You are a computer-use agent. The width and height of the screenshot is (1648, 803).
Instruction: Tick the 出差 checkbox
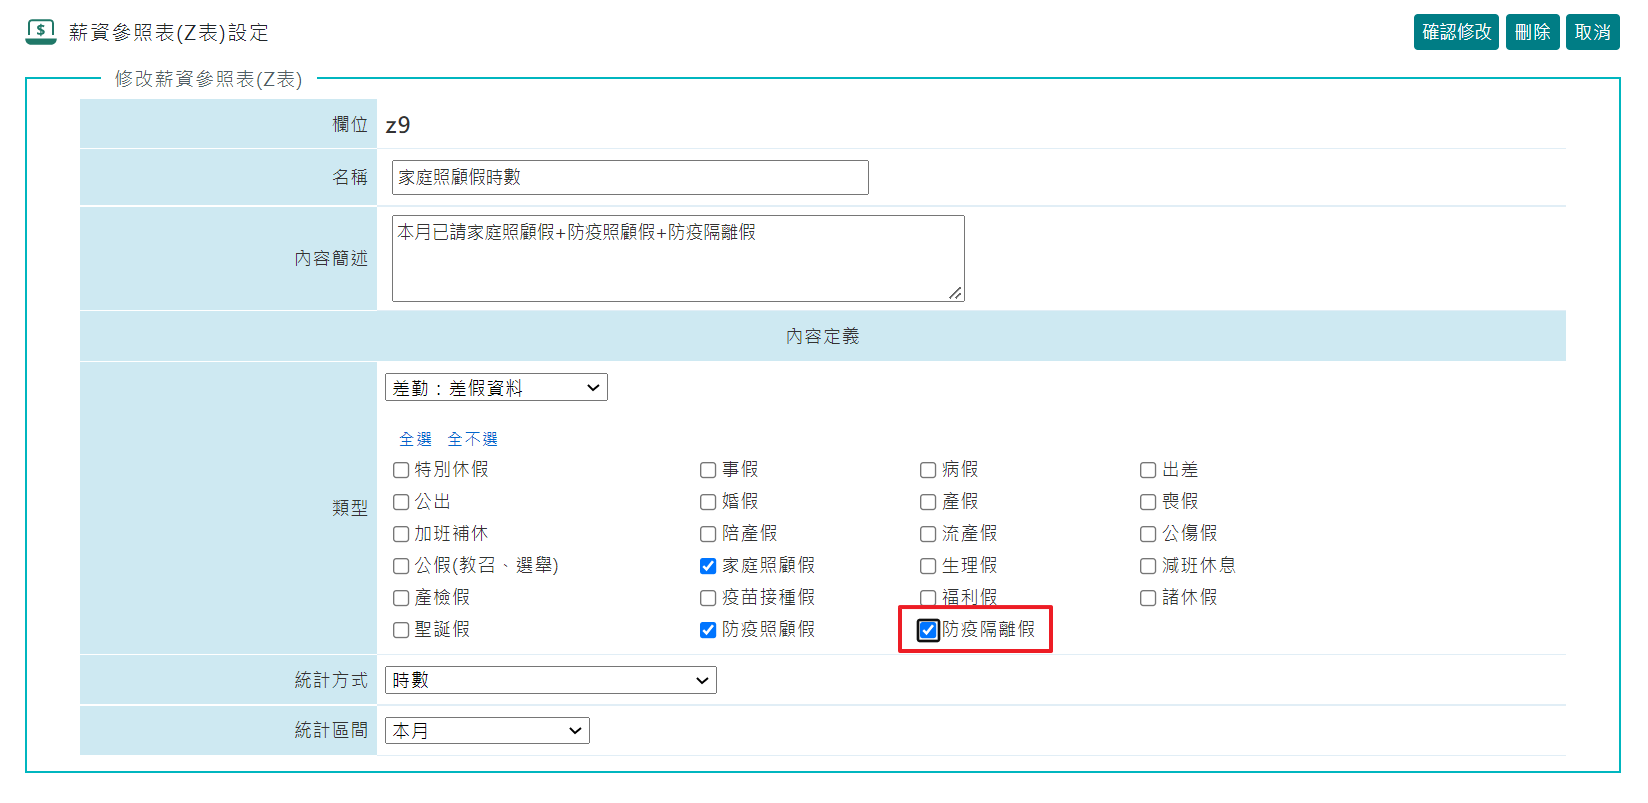[1148, 470]
